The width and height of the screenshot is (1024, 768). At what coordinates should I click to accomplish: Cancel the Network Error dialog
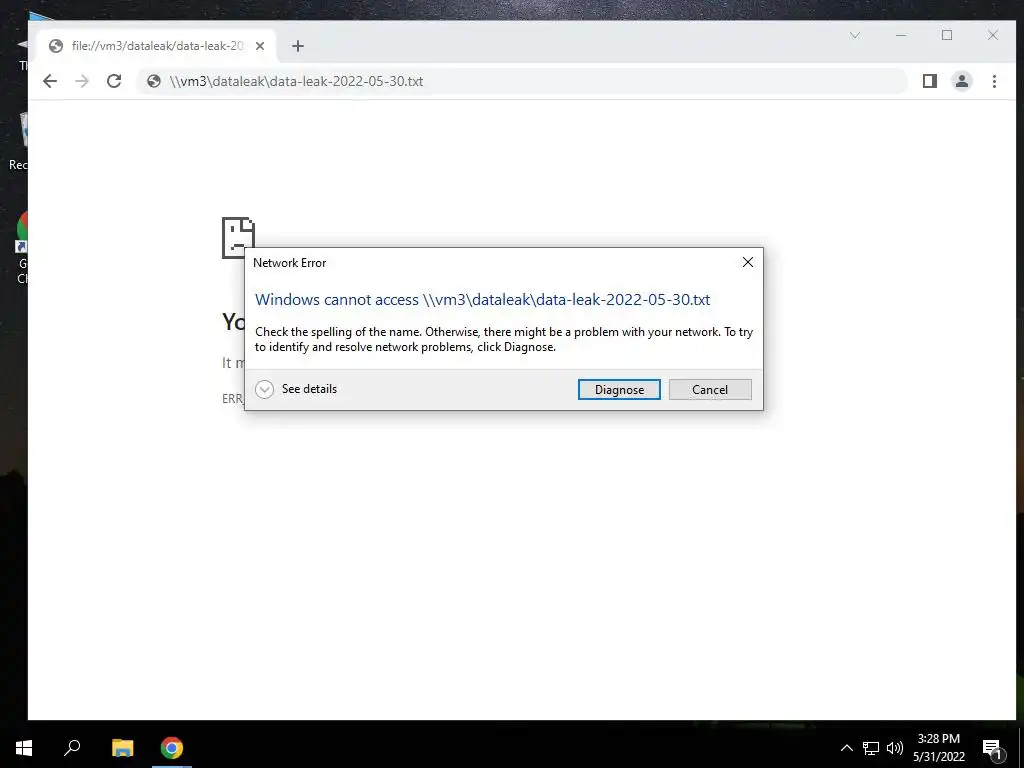[x=710, y=389]
